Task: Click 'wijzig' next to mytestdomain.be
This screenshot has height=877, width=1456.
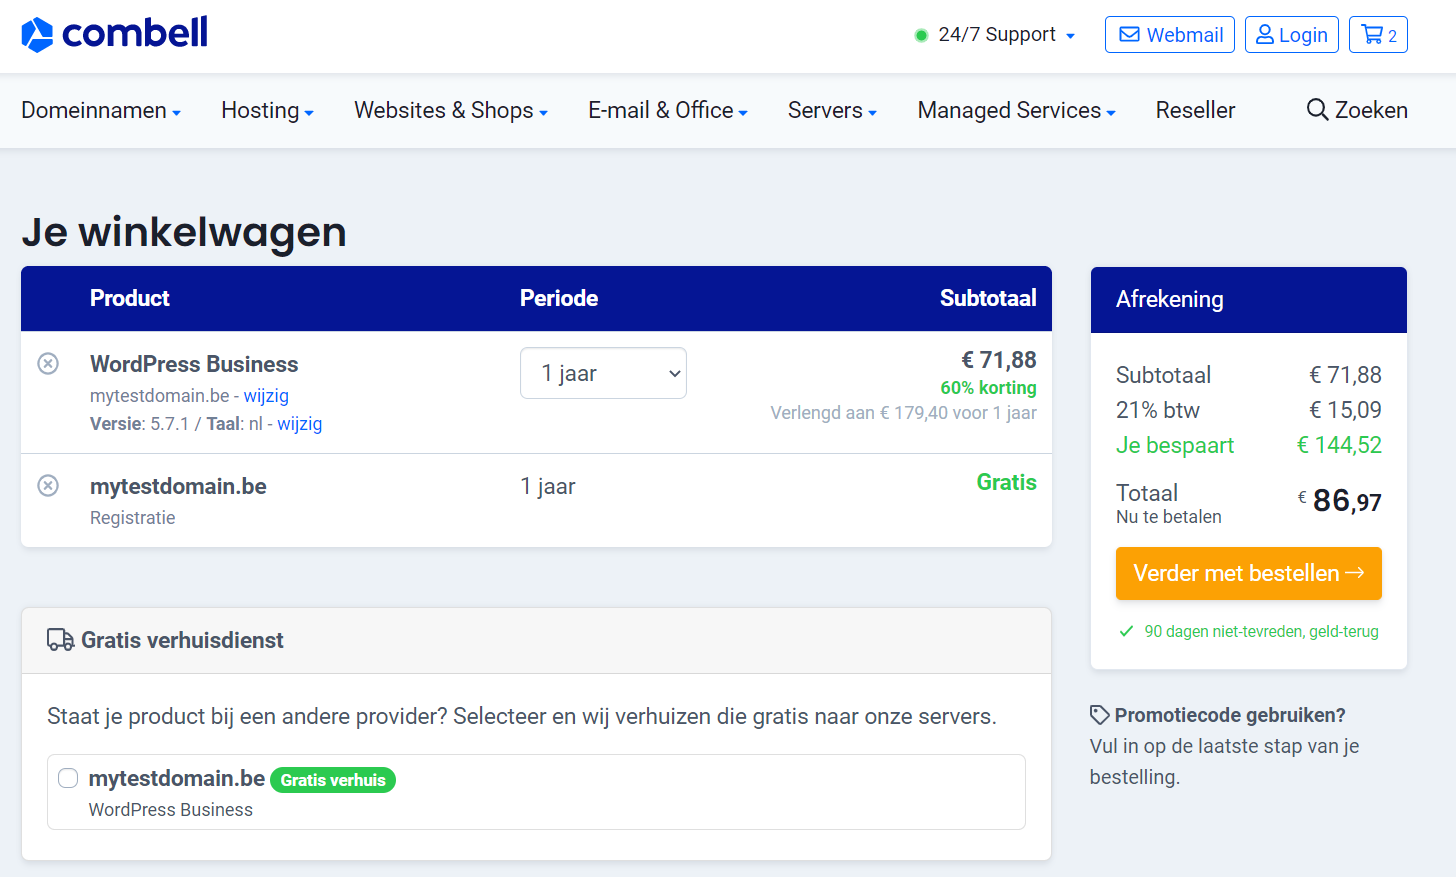Action: [x=266, y=396]
